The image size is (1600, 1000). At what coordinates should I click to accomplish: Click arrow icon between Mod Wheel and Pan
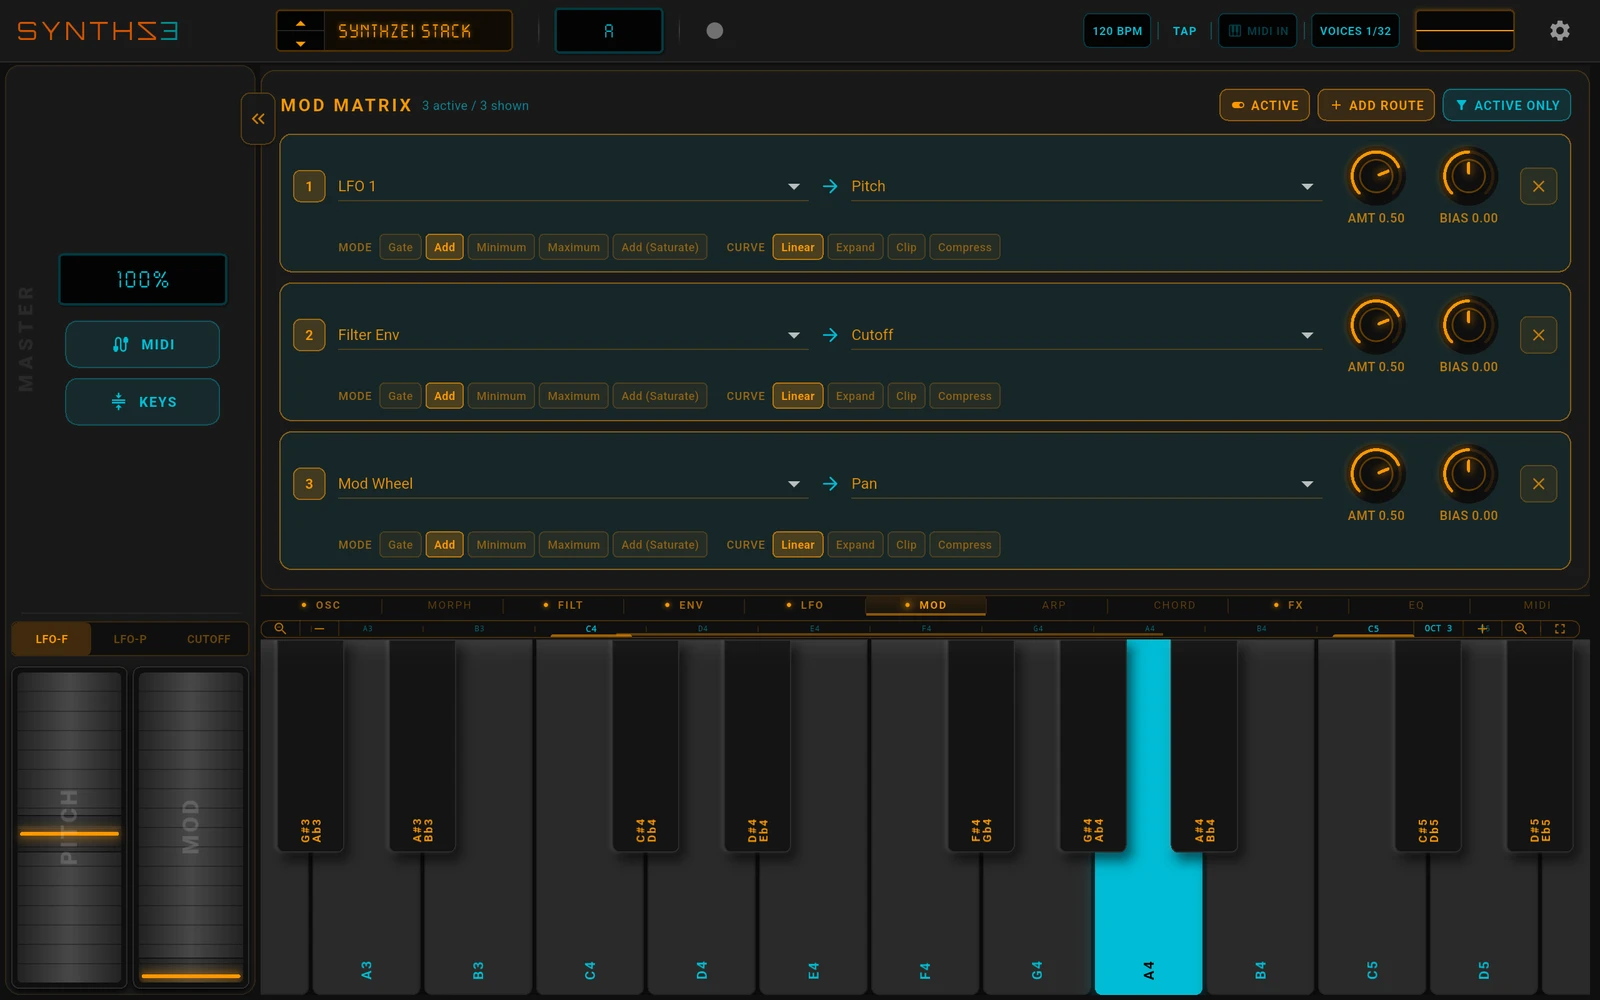[x=830, y=484]
